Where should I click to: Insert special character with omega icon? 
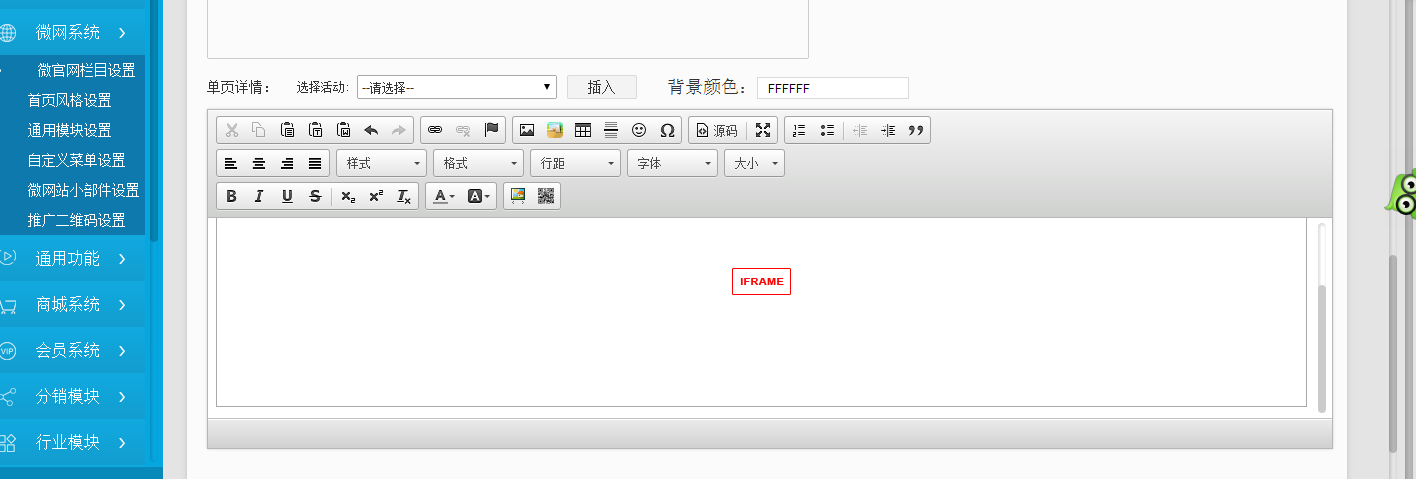pyautogui.click(x=667, y=130)
